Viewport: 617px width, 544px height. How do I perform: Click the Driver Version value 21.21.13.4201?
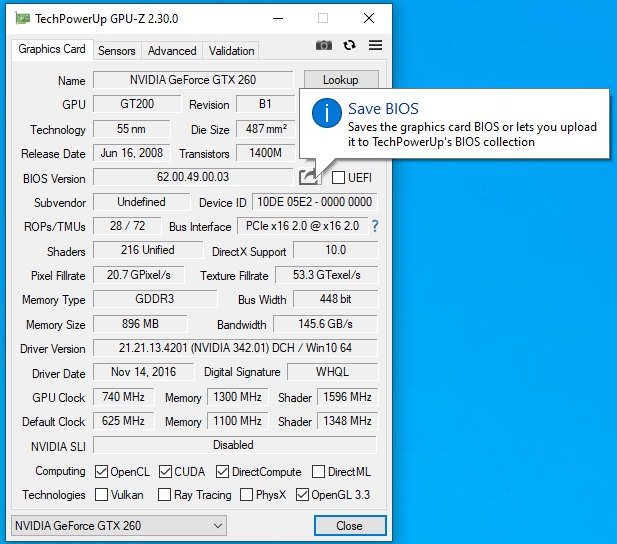tap(235, 348)
